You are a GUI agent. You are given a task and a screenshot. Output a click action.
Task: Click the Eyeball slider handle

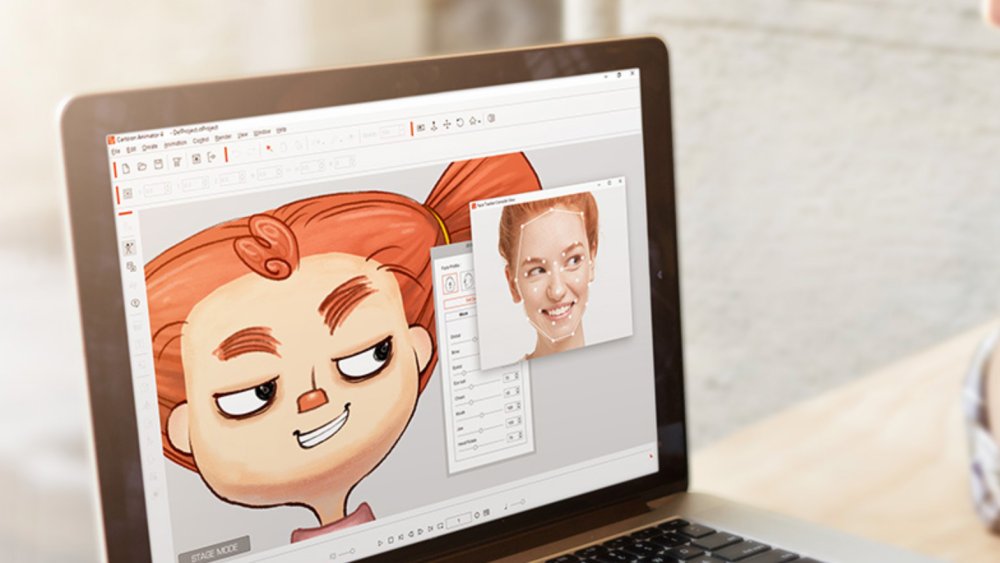point(471,386)
